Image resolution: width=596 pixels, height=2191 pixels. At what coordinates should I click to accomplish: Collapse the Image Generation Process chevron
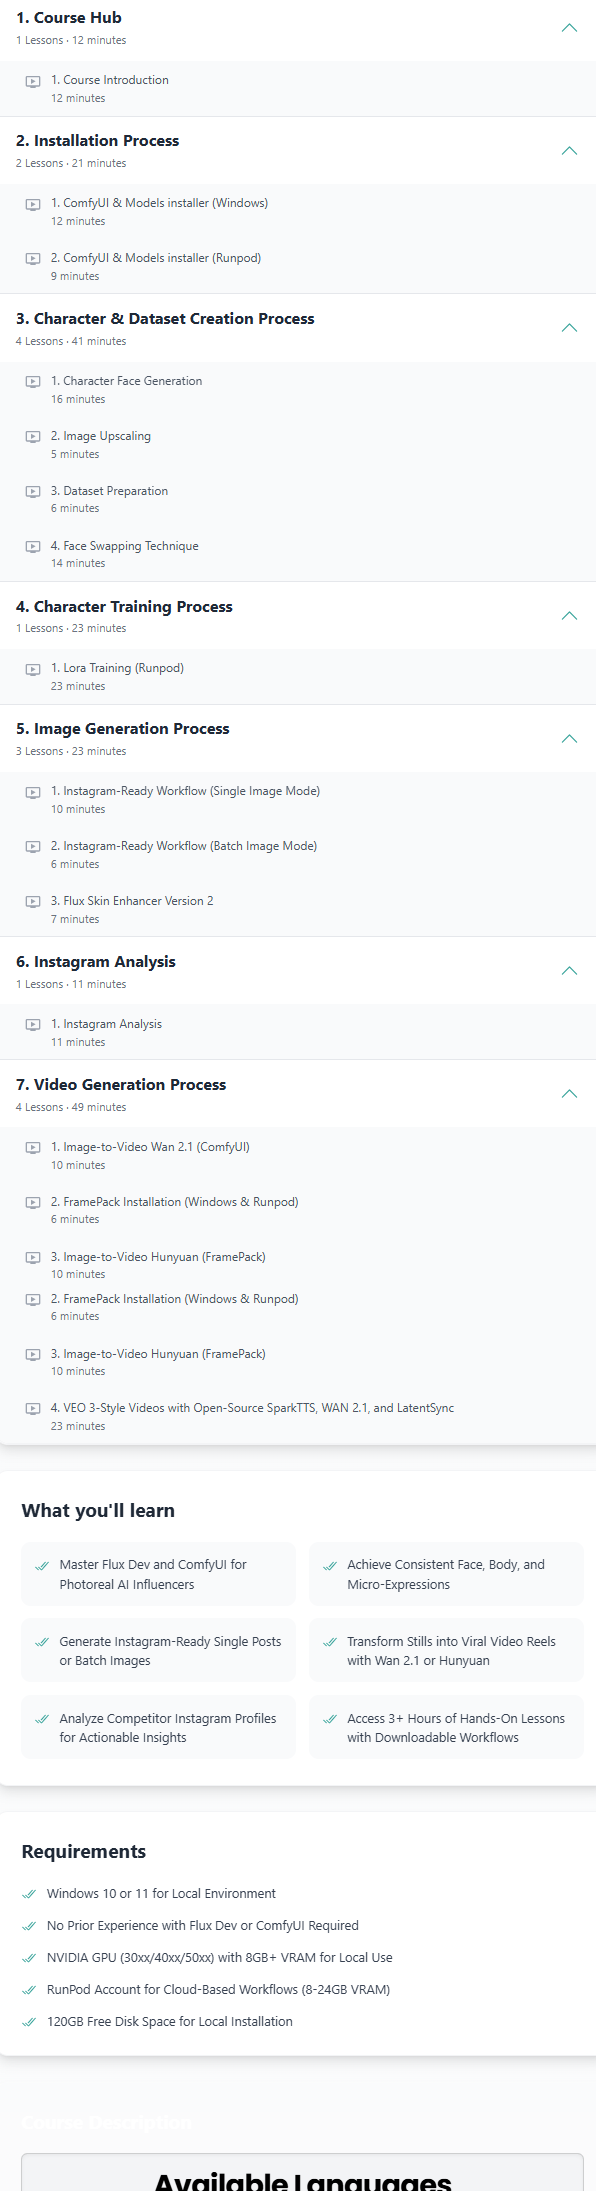(569, 739)
